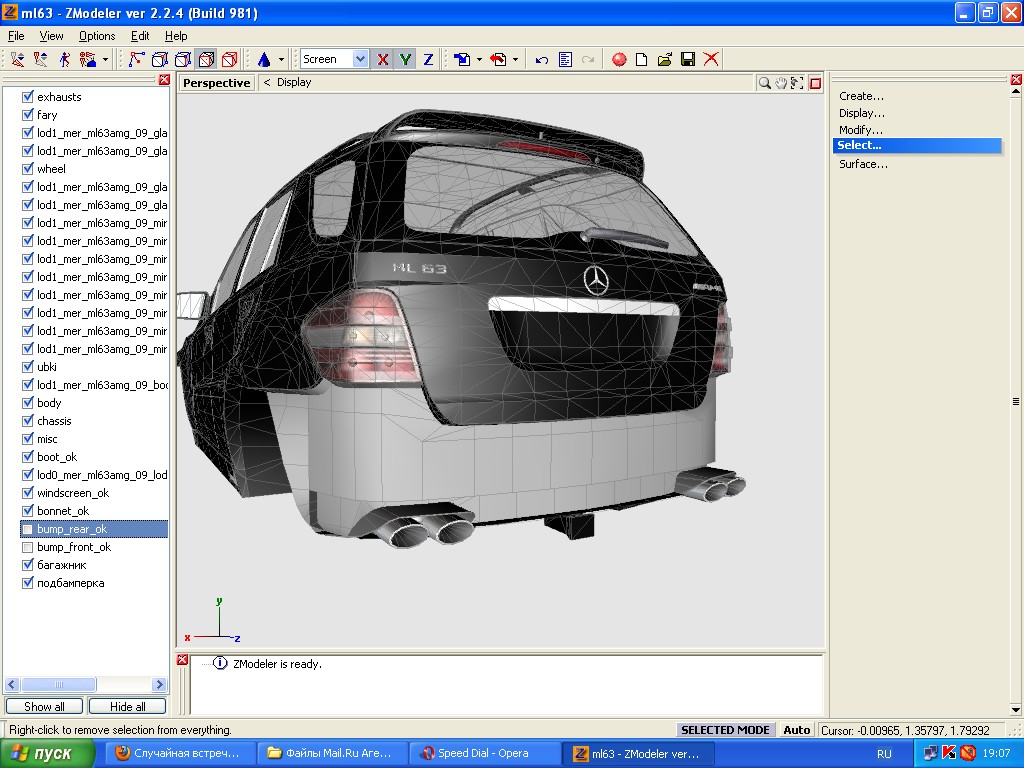Toggle the Z axis constraint
This screenshot has width=1024, height=768.
coord(428,59)
